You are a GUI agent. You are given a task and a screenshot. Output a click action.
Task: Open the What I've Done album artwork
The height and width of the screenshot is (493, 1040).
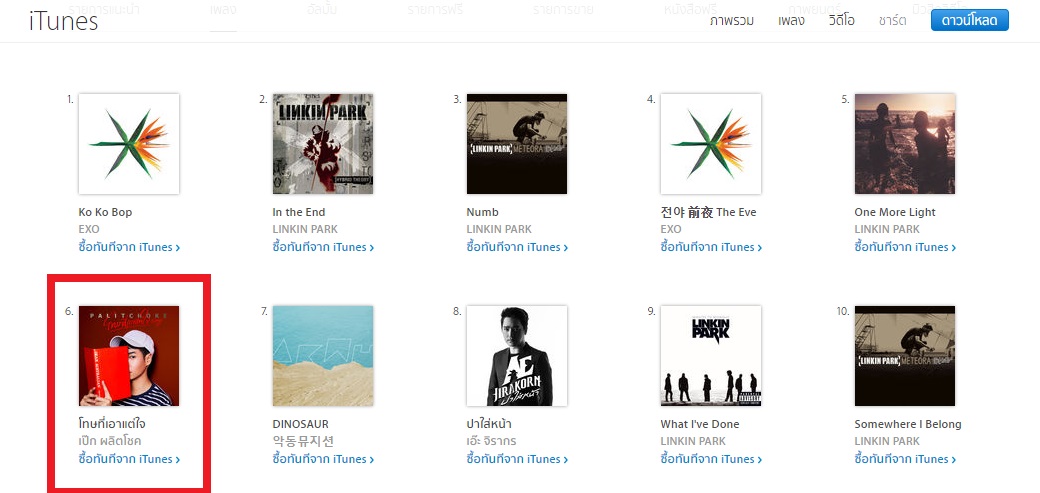click(711, 356)
